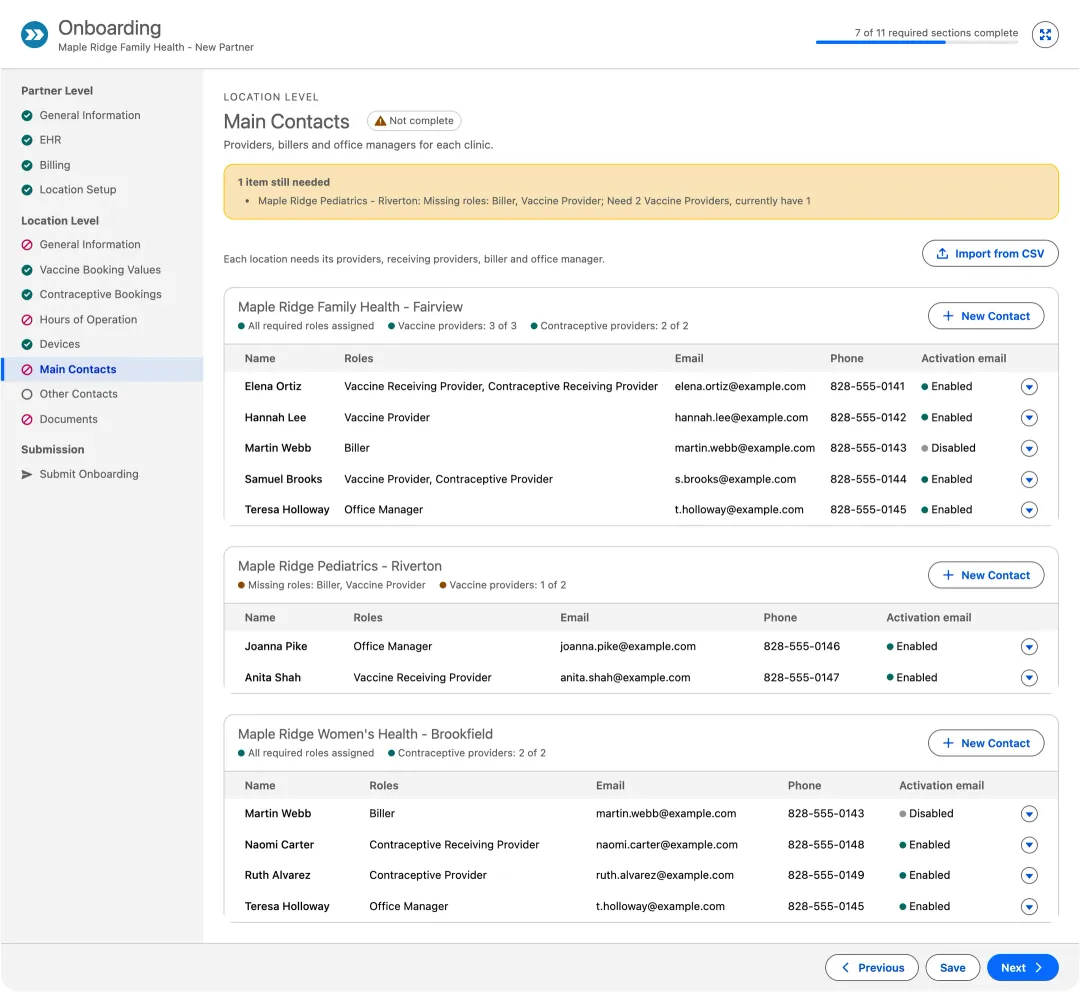Image resolution: width=1080 pixels, height=992 pixels.
Task: Click the incomplete icon beside Documents
Action: click(x=27, y=419)
